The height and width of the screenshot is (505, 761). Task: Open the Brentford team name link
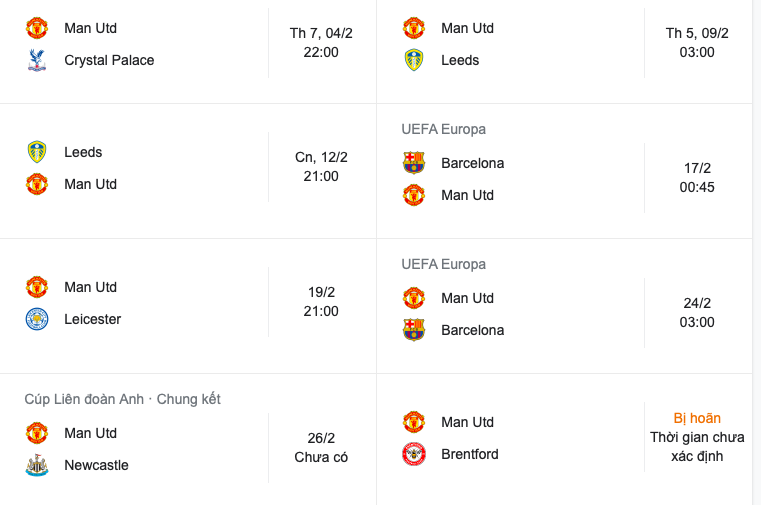[469, 454]
